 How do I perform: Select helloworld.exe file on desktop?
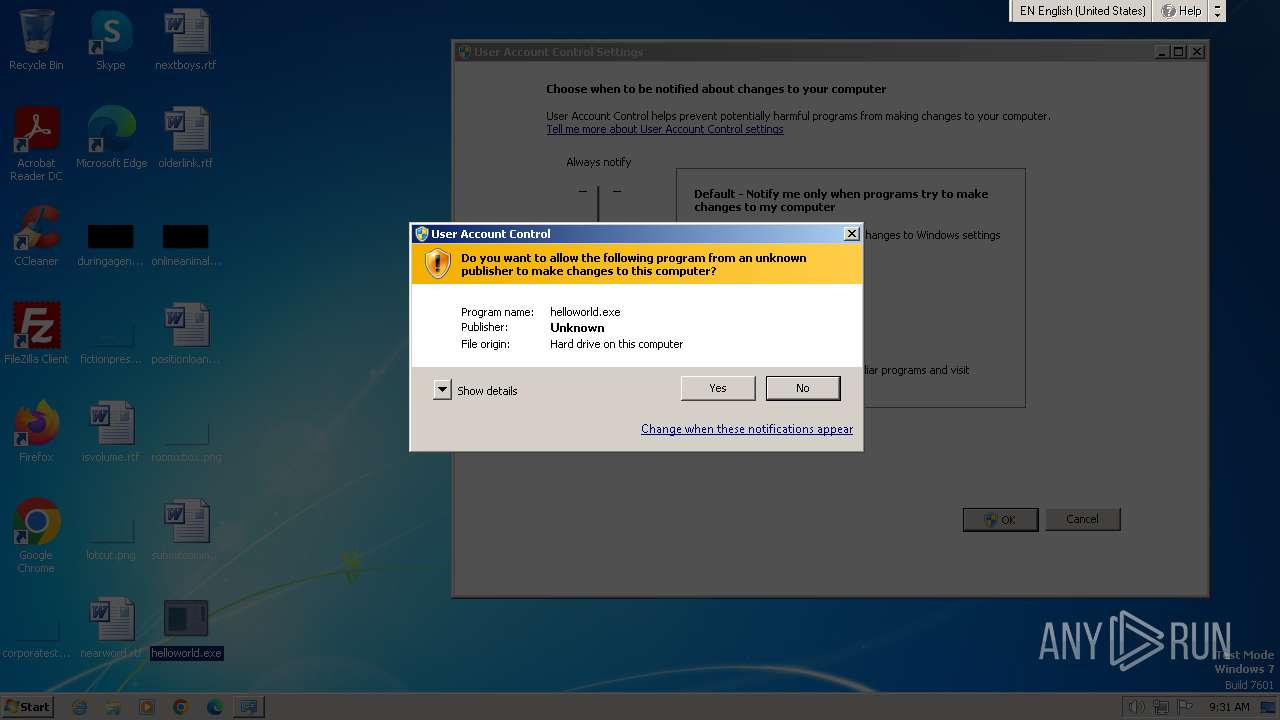(186, 629)
